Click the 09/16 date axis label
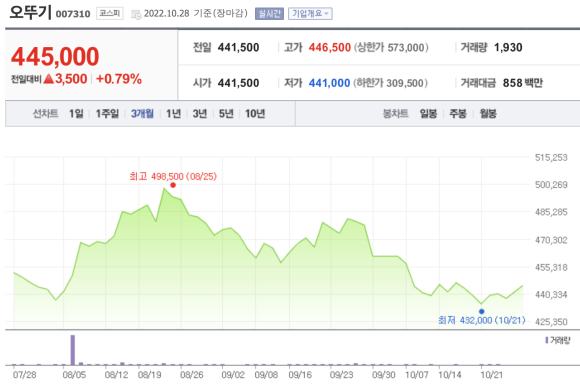The width and height of the screenshot is (580, 392). click(300, 375)
